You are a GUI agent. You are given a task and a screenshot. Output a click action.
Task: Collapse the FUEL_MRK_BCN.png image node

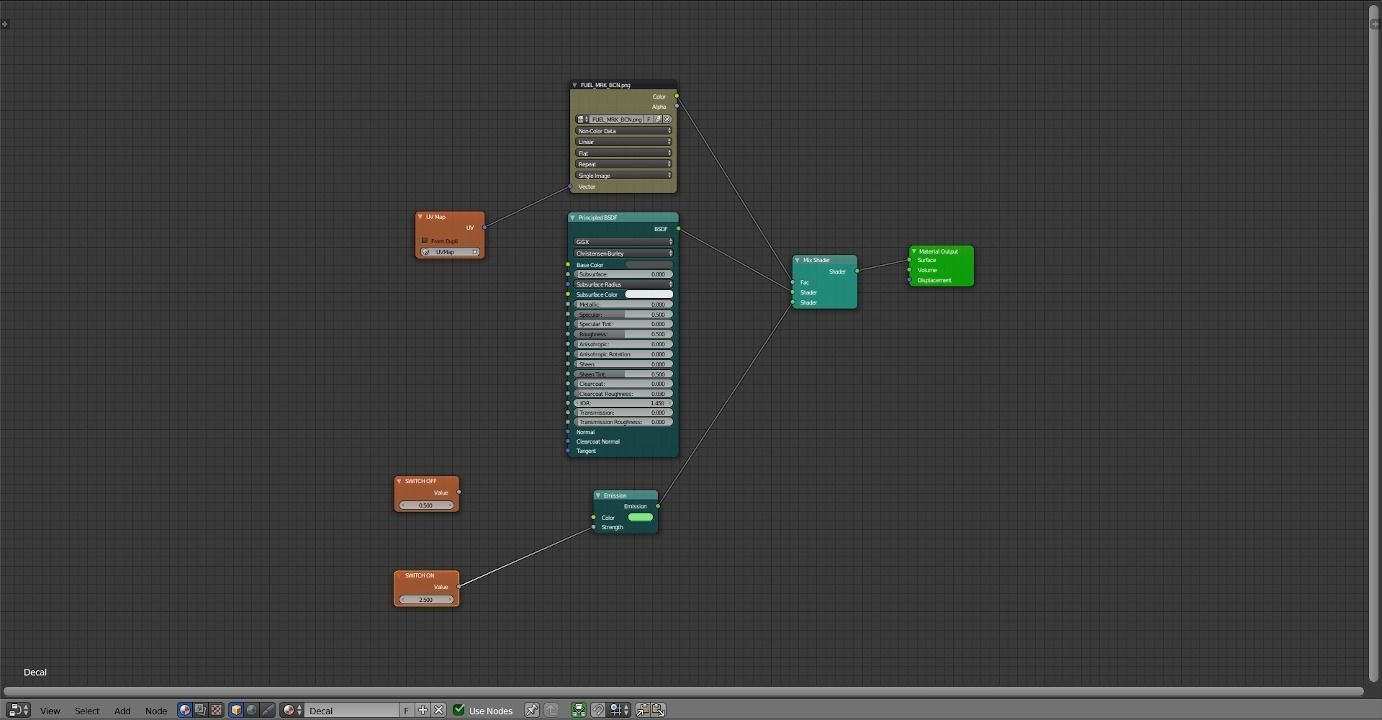click(575, 85)
